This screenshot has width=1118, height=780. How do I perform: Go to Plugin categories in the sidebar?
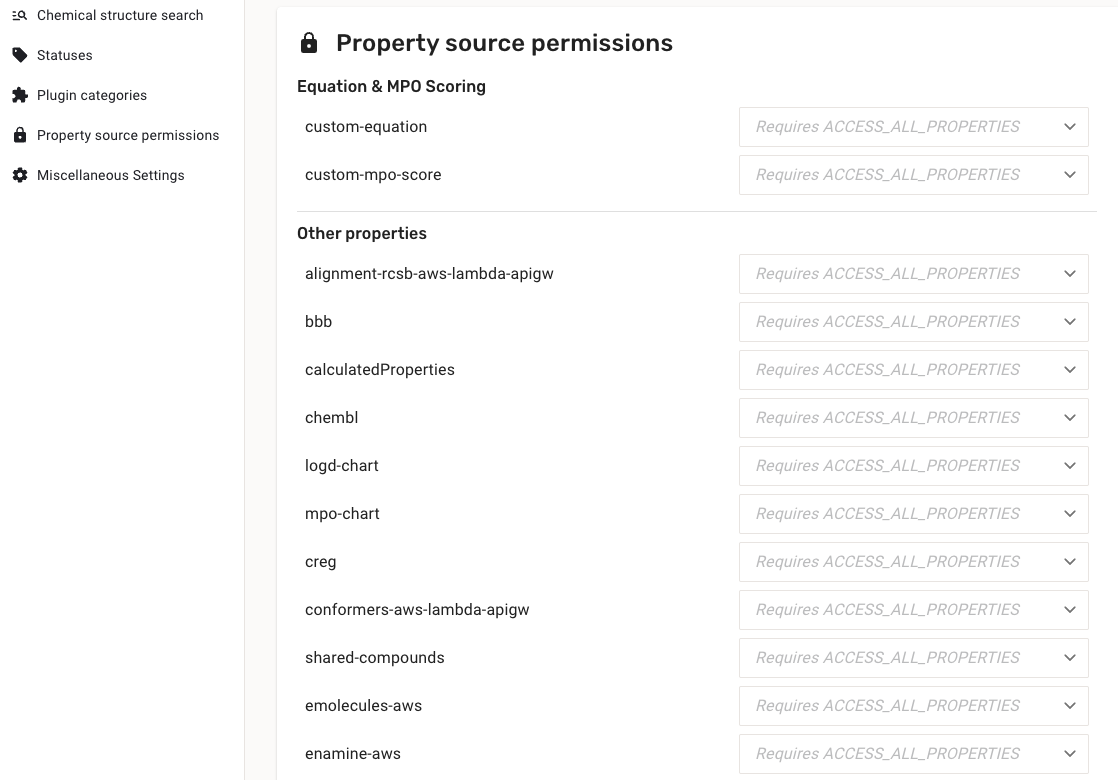click(92, 95)
